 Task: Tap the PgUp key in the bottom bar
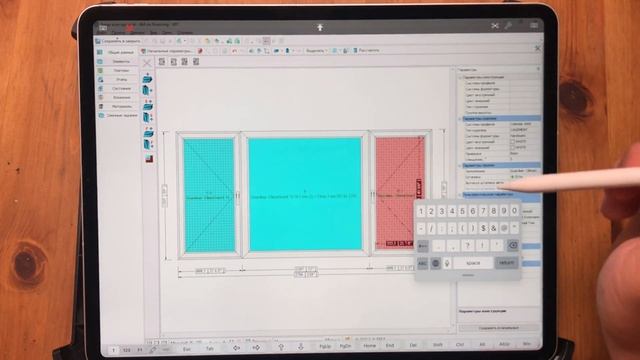[x=325, y=347]
